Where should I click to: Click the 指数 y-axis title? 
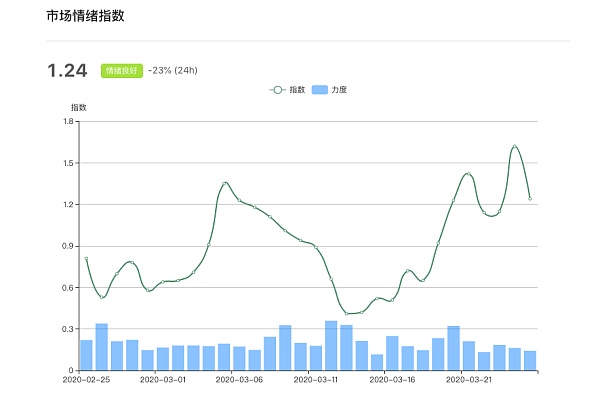[78, 106]
